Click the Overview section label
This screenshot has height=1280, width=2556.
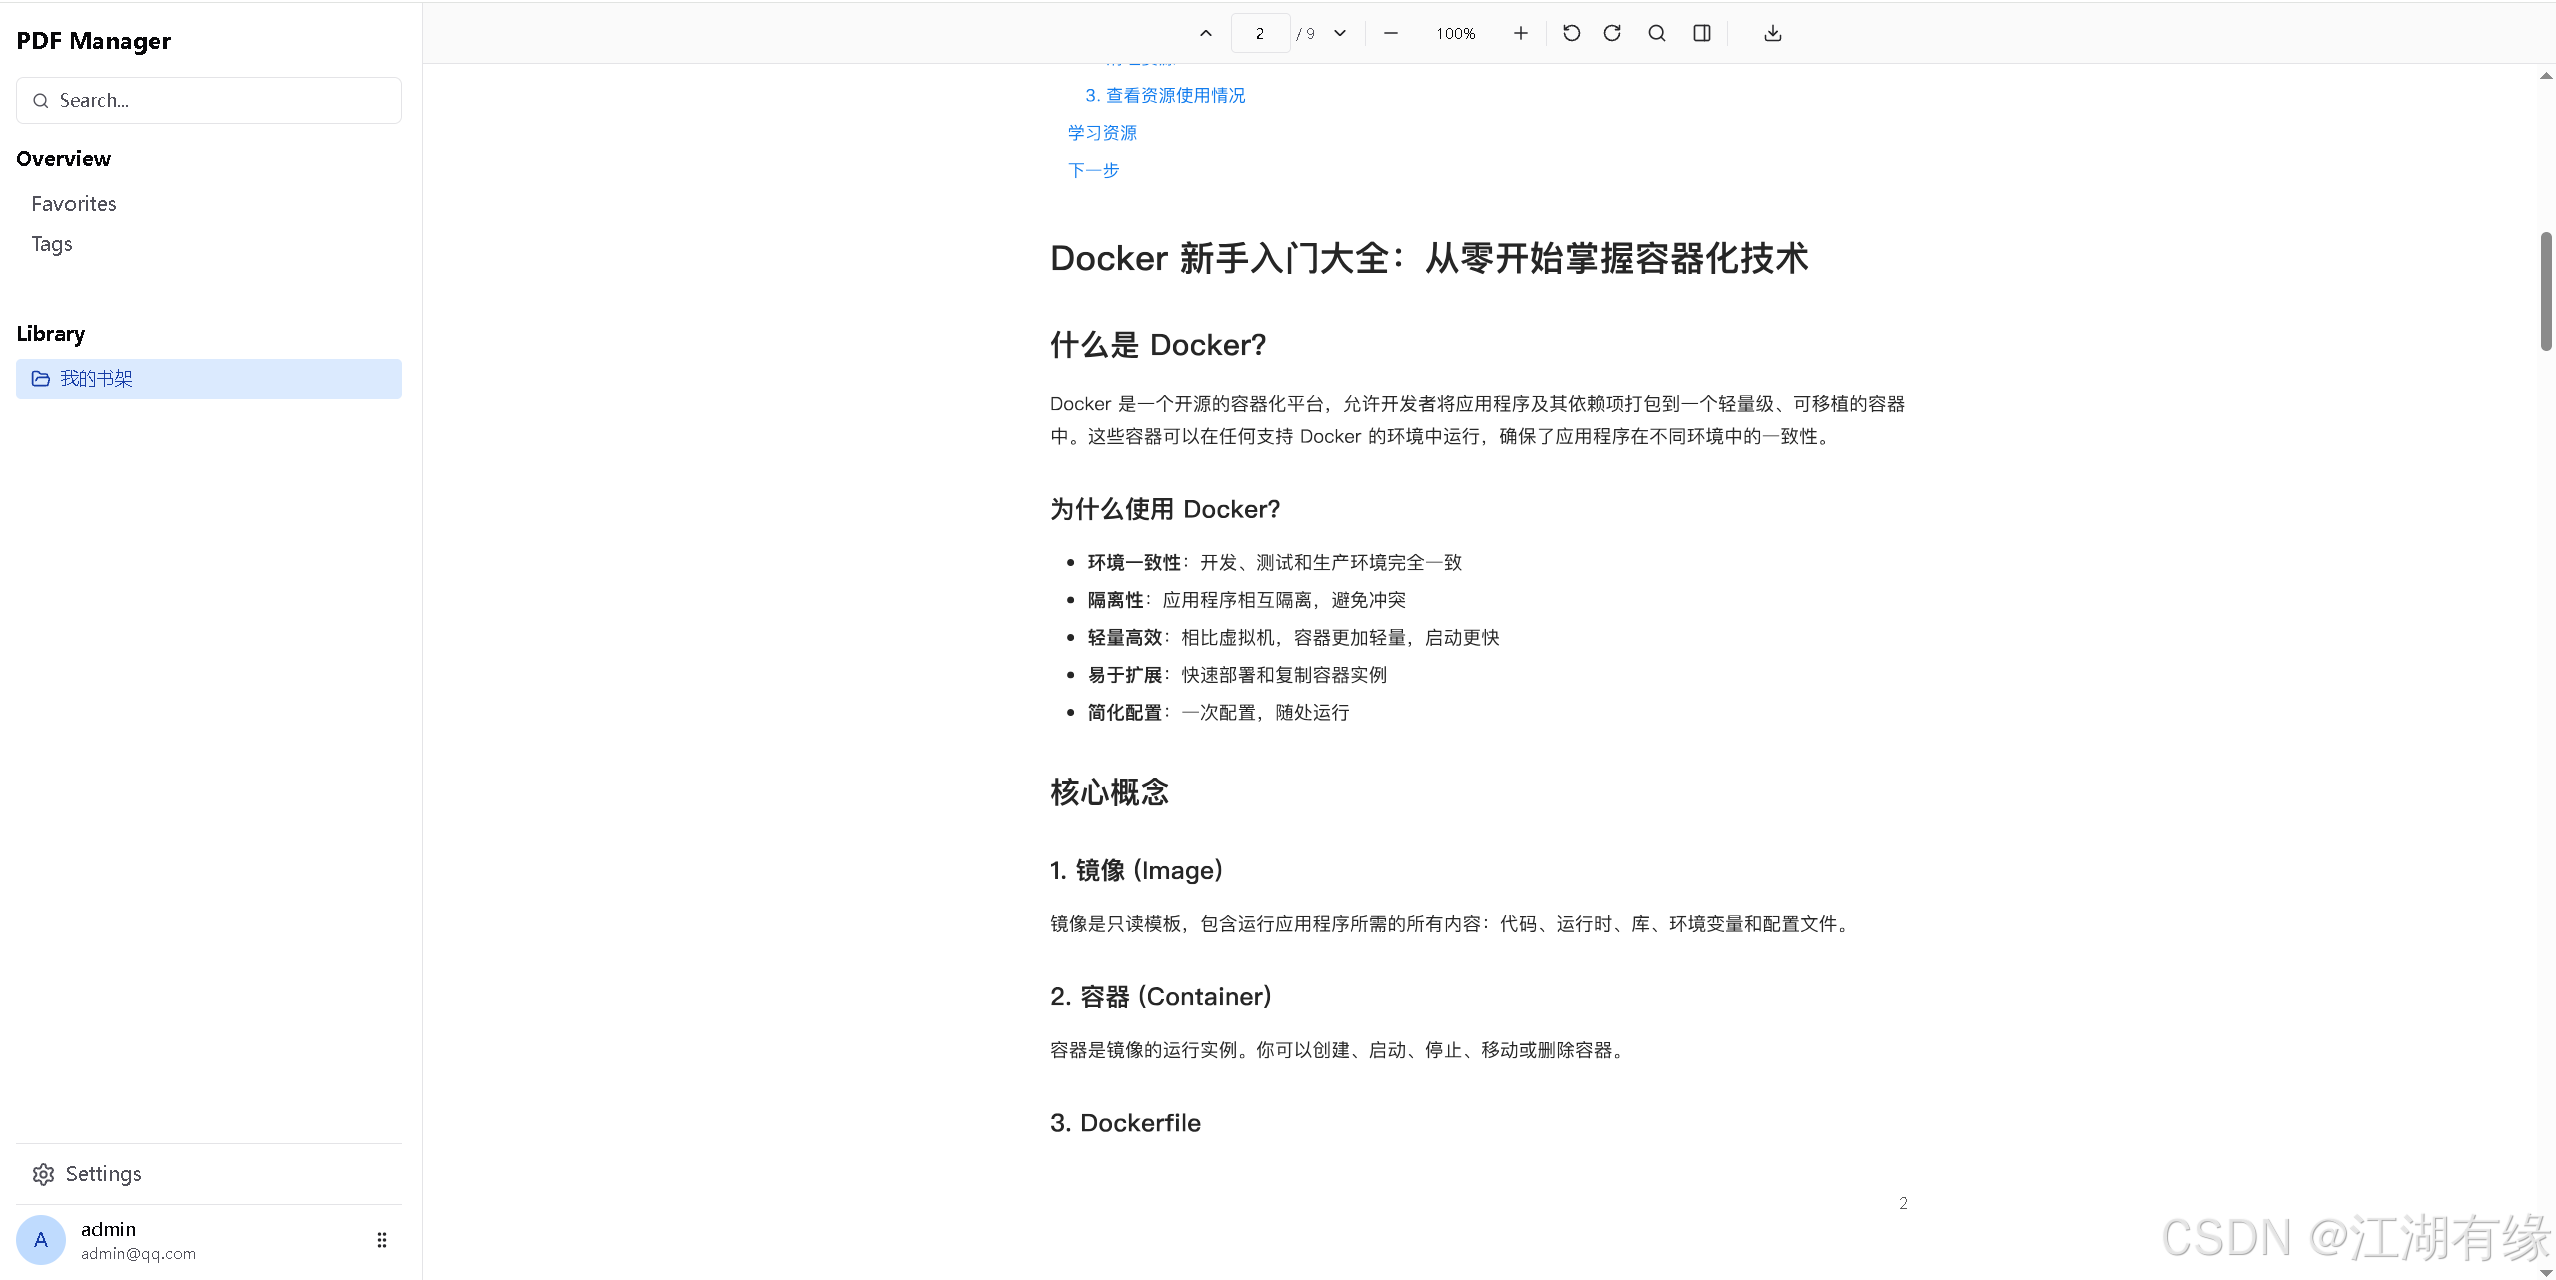pyautogui.click(x=64, y=159)
